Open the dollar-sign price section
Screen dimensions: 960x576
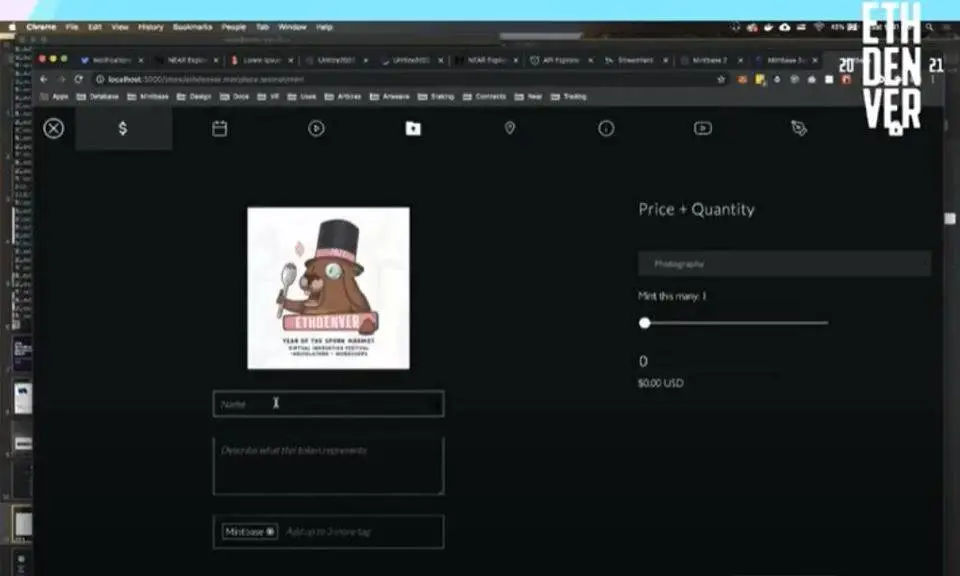(x=123, y=129)
